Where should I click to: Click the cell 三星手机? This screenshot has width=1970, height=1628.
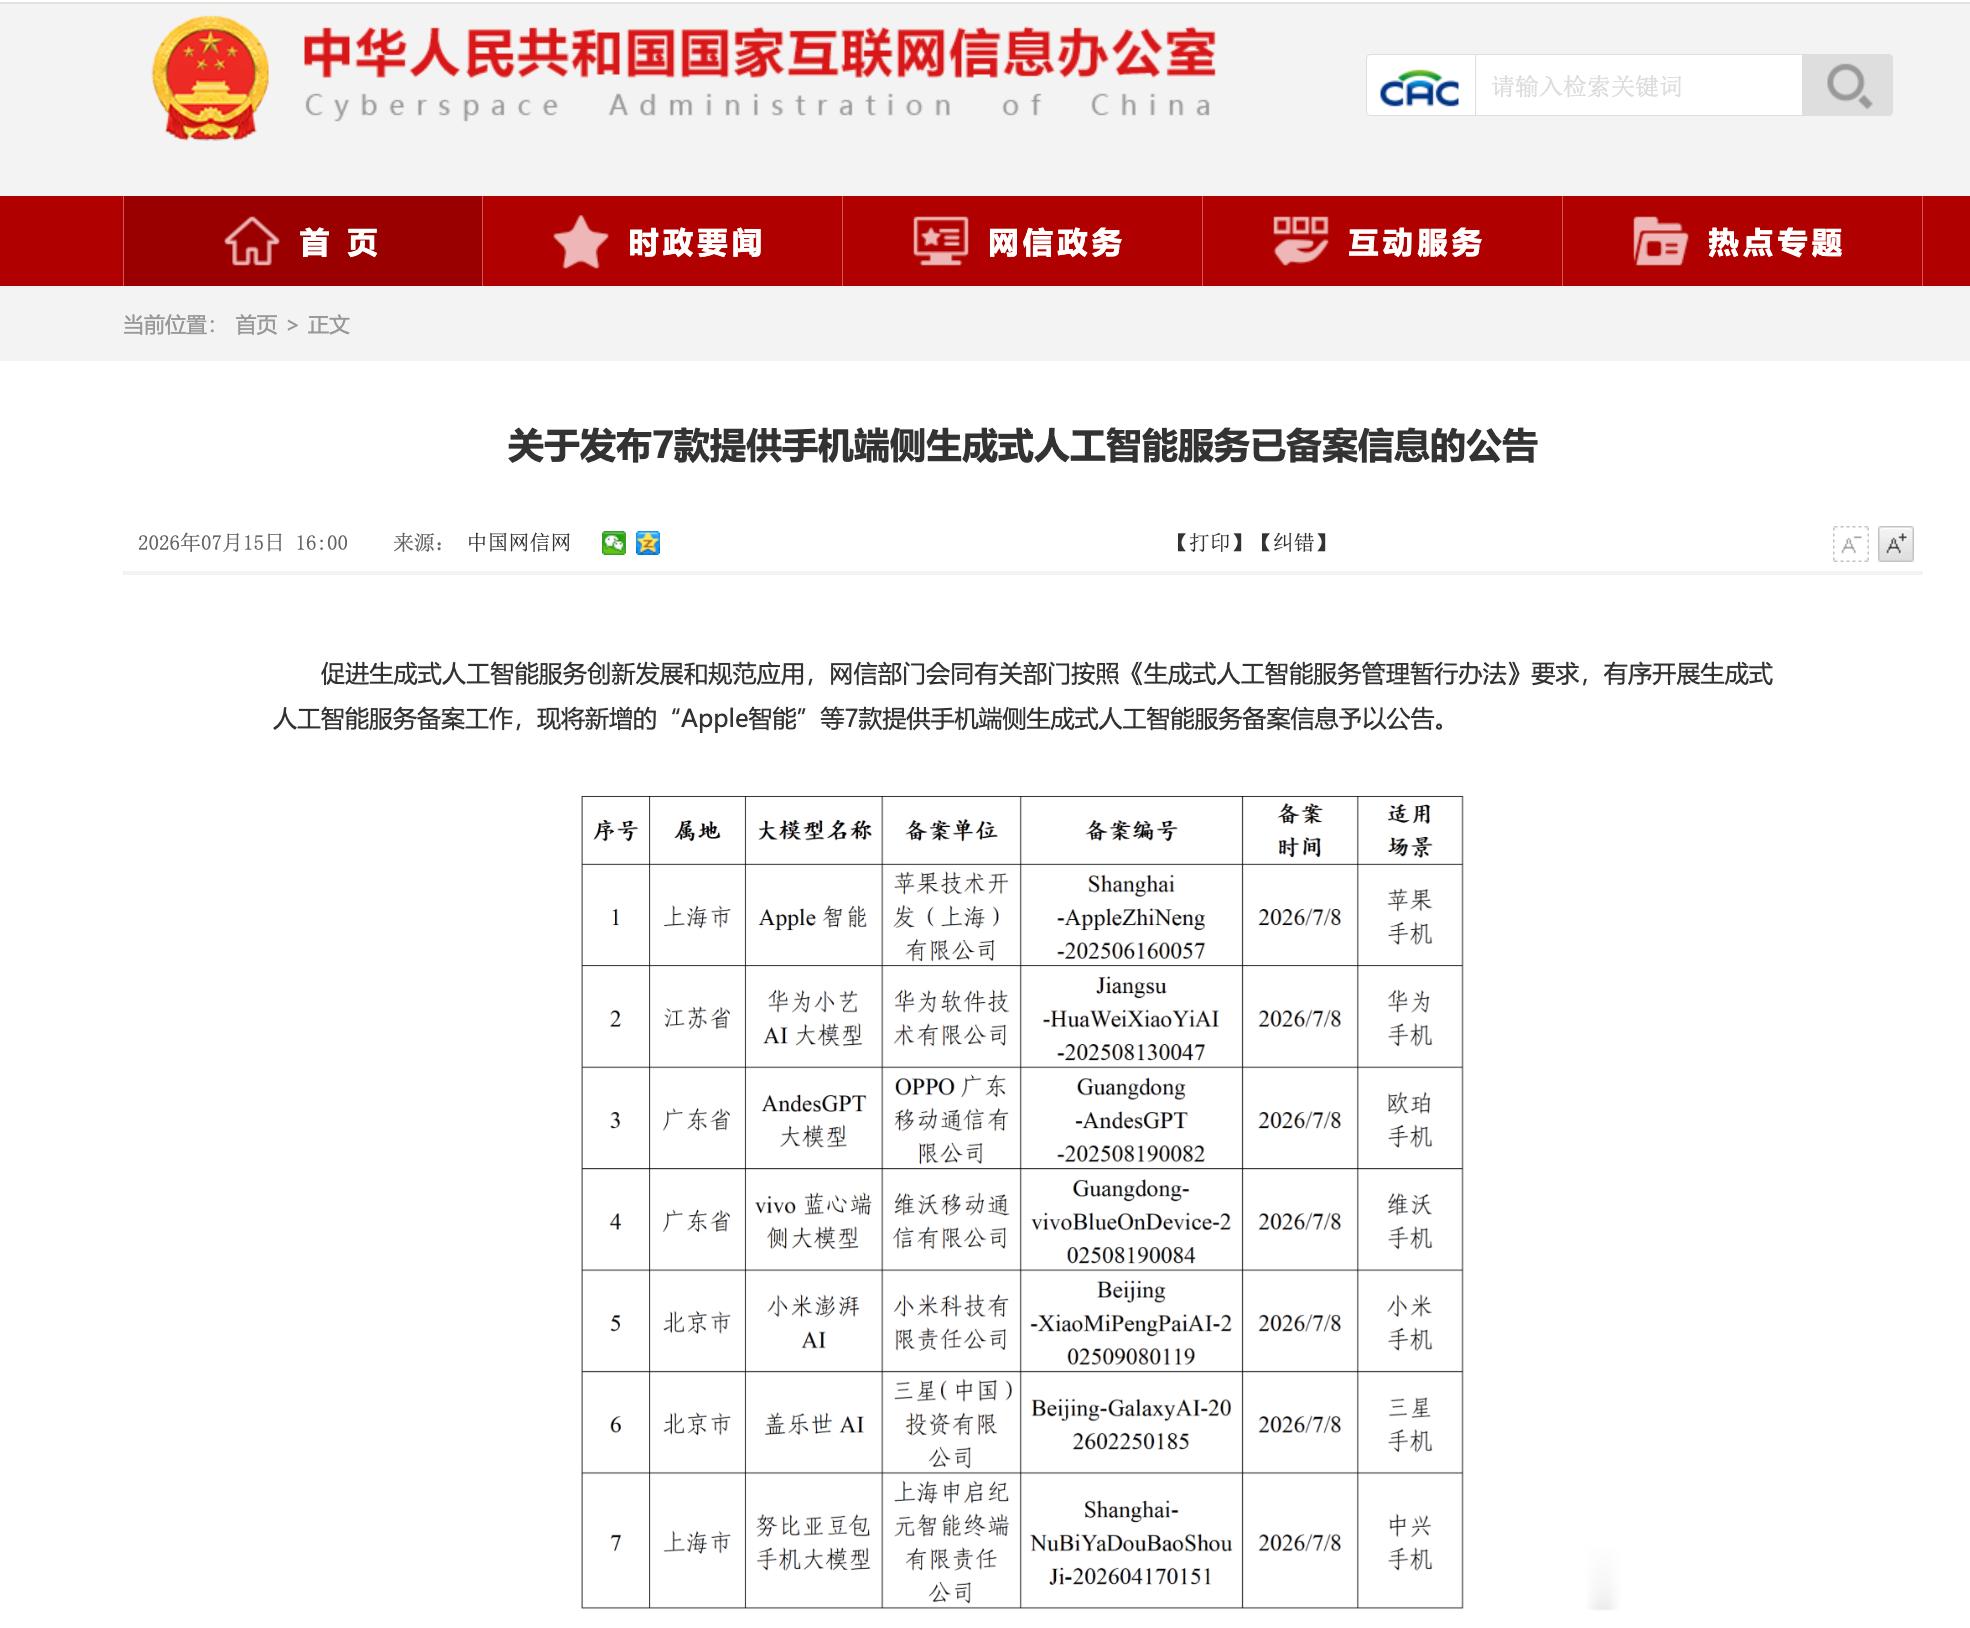[x=1410, y=1424]
